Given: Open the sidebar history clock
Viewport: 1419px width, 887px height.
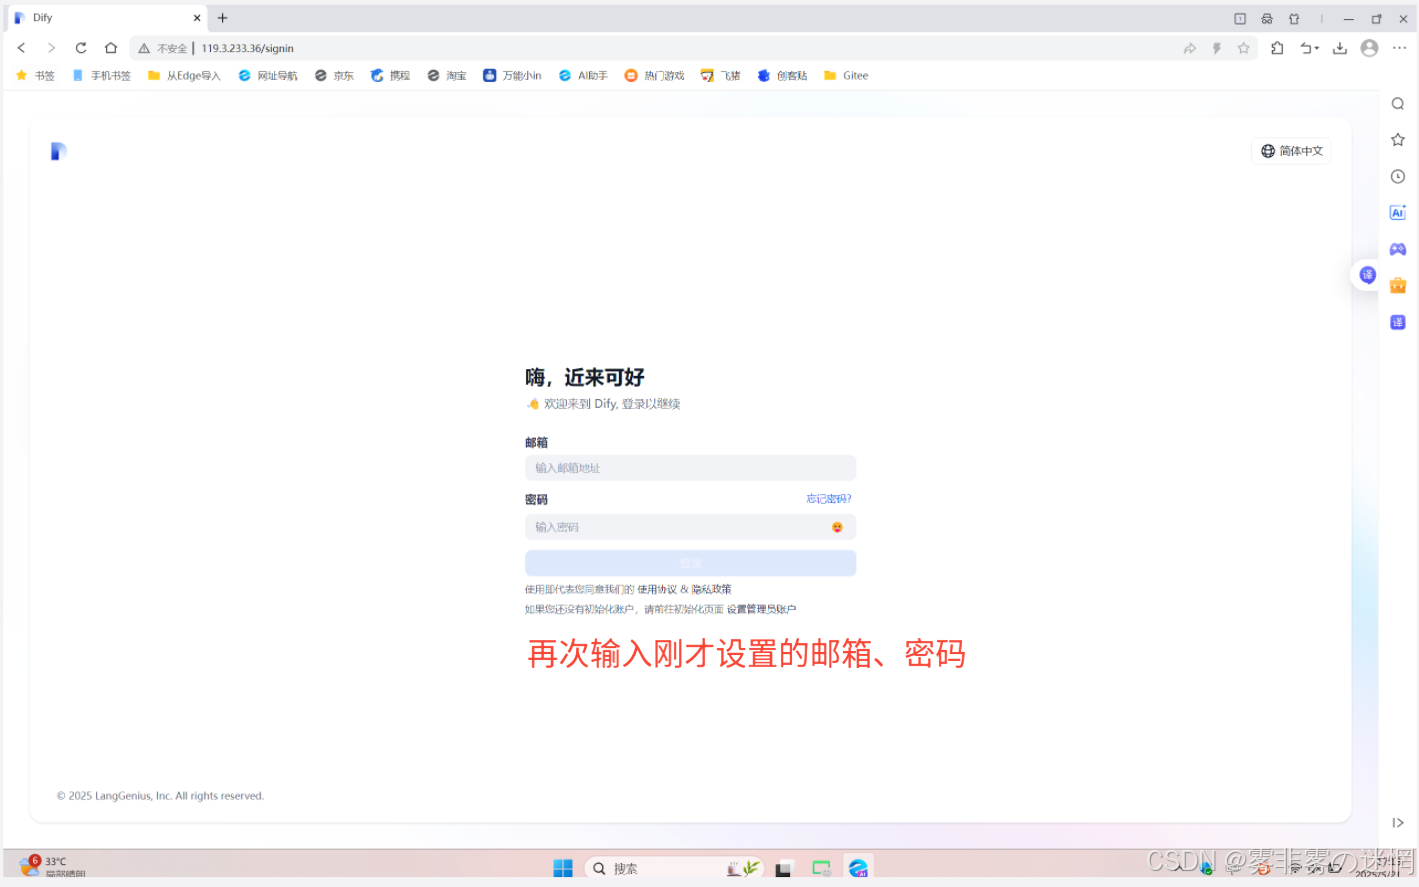Looking at the screenshot, I should point(1398,176).
